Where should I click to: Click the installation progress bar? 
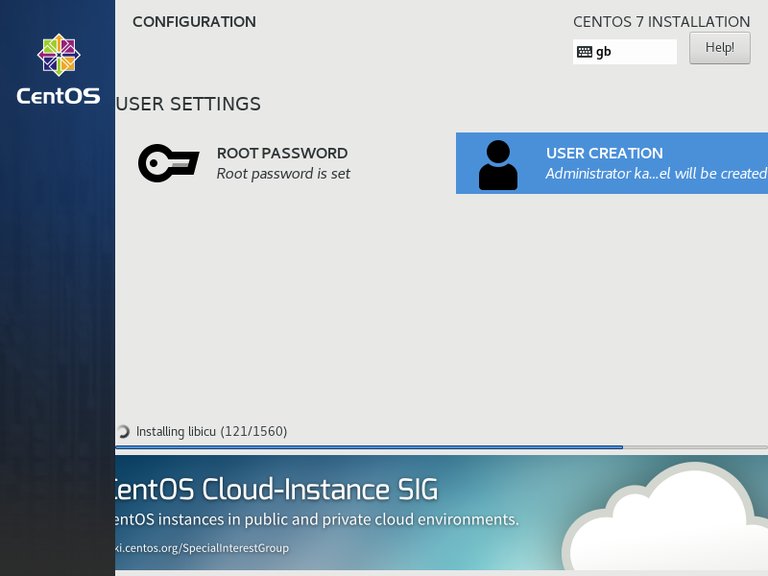pos(441,447)
